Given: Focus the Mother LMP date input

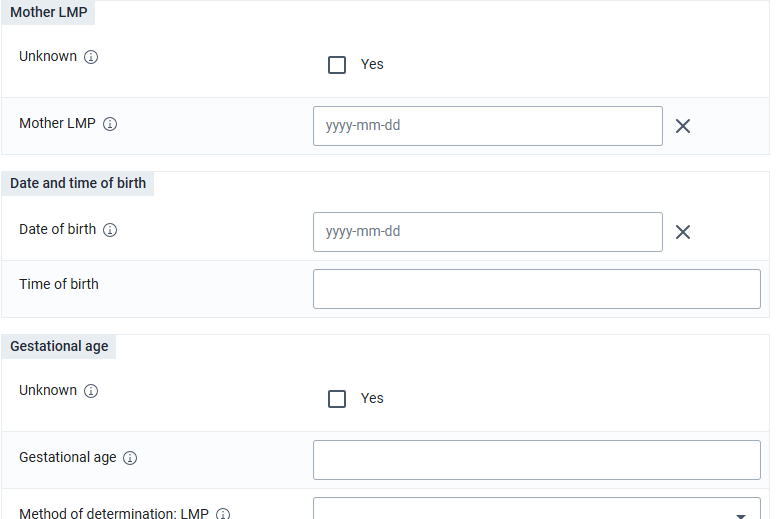Looking at the screenshot, I should point(488,126).
